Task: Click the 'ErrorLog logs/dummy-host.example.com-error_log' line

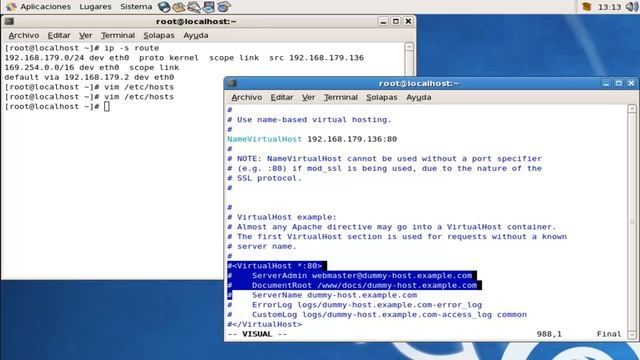Action: point(354,305)
